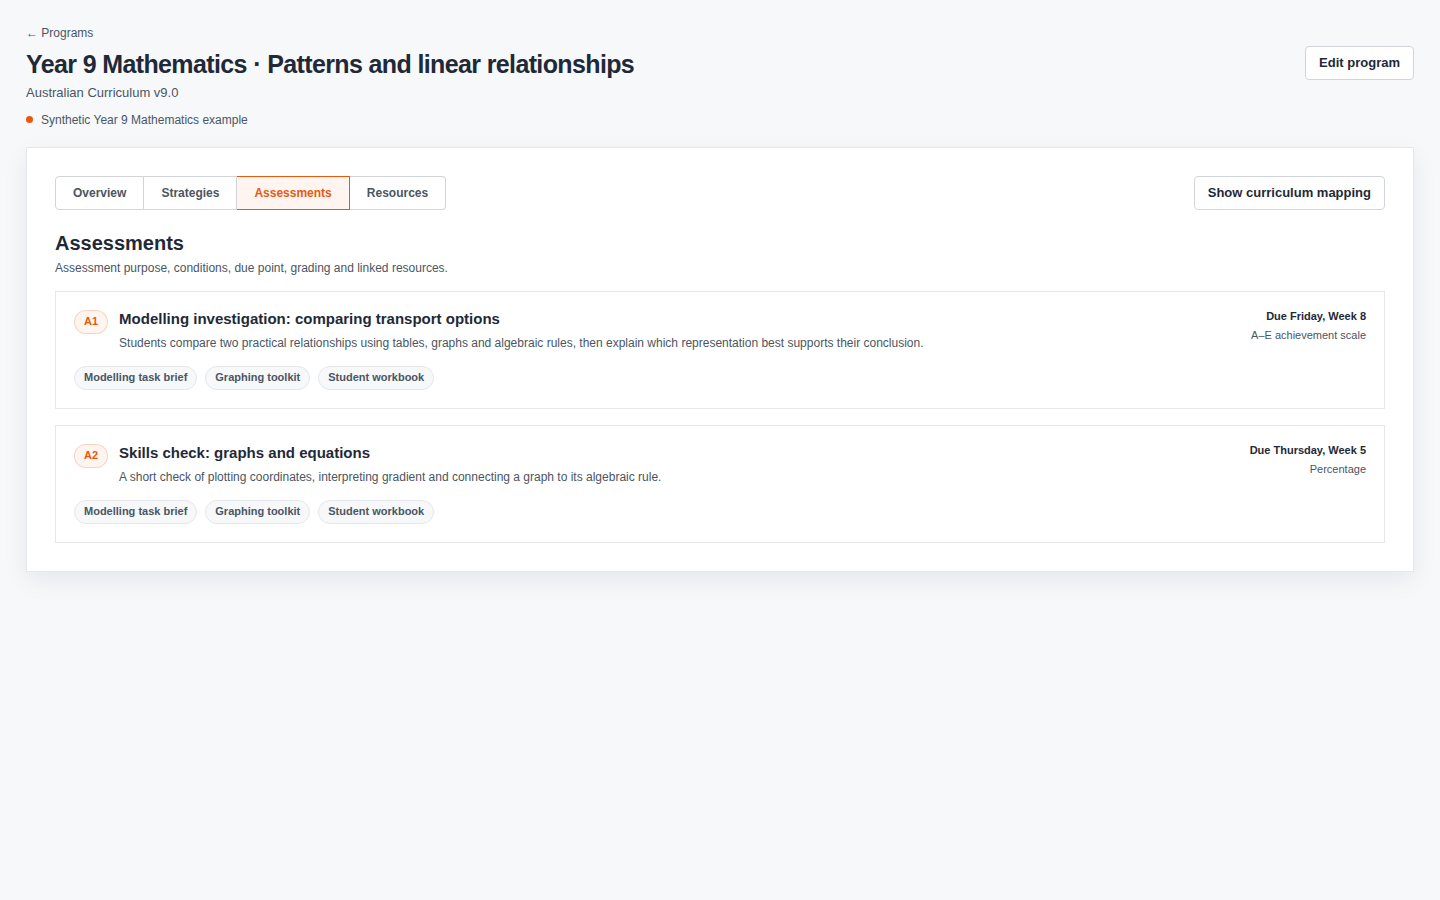Open Graphing toolkit chip under A2
1440x900 pixels.
coord(258,512)
